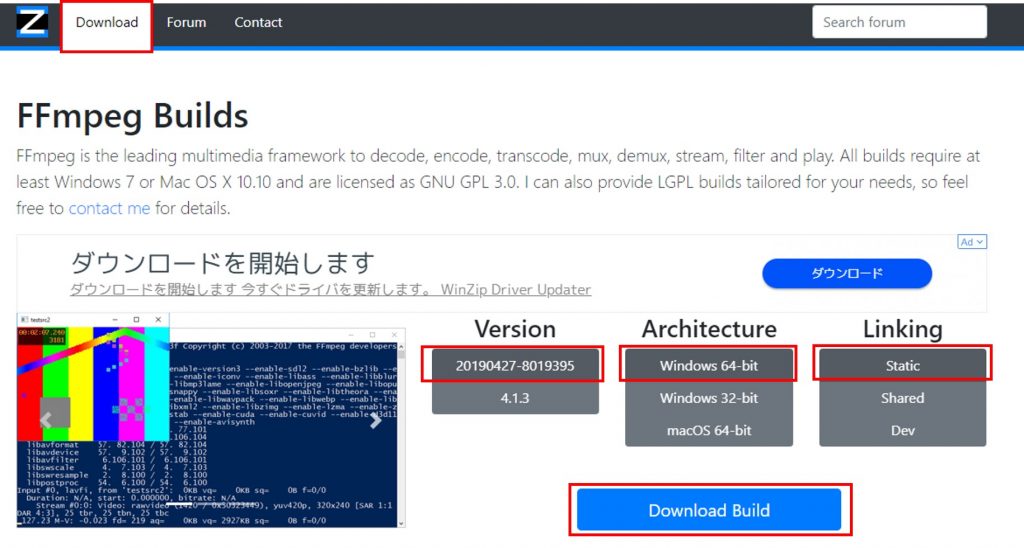1024x548 pixels.
Task: Follow the 'contact me' link
Action: 109,208
